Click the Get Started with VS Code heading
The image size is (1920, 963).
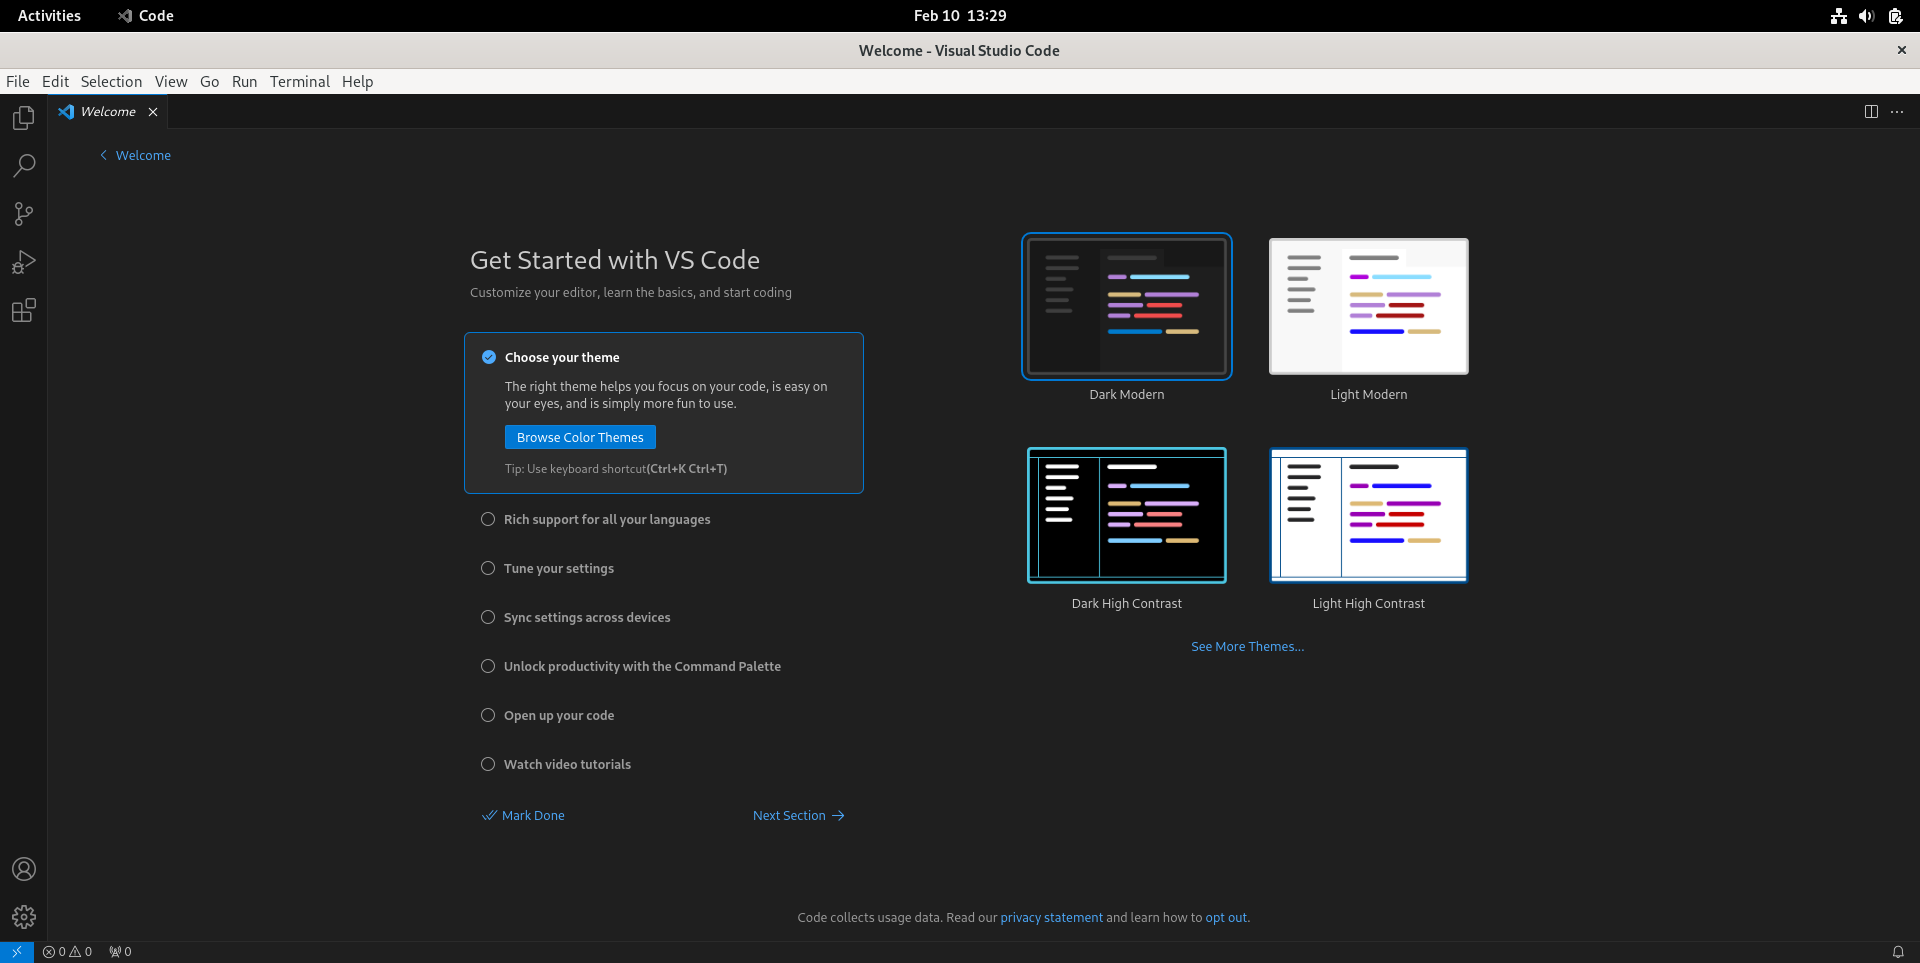[615, 260]
